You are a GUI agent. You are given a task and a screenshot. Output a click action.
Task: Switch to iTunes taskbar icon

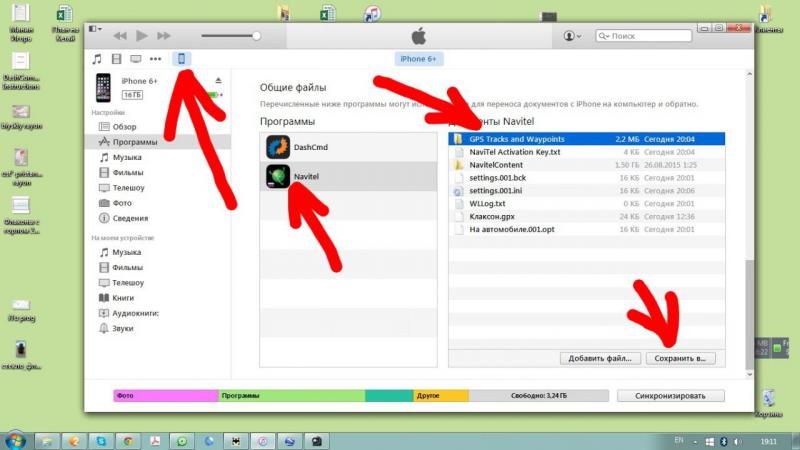coord(263,441)
